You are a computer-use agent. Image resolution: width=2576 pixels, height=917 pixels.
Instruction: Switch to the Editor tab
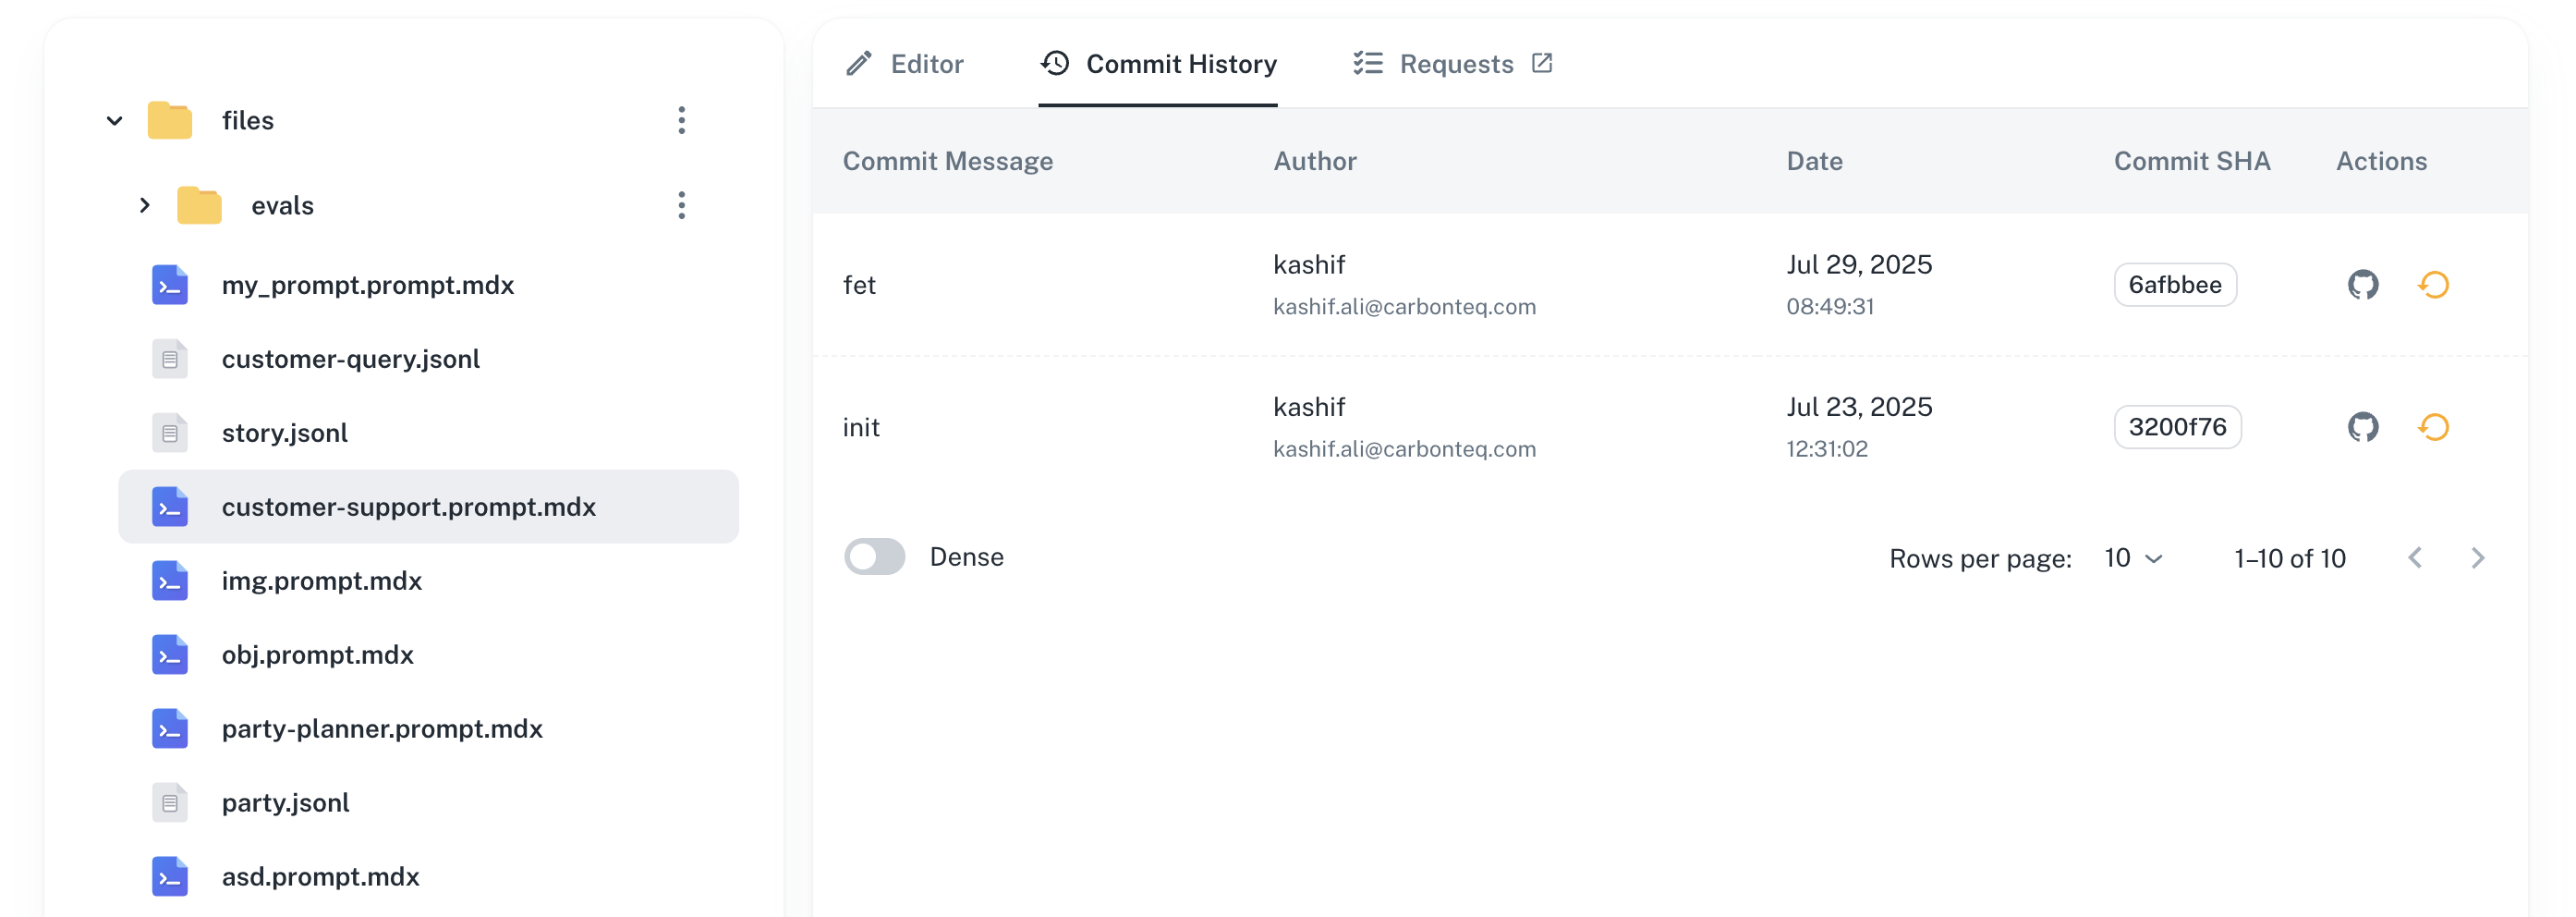926,63
